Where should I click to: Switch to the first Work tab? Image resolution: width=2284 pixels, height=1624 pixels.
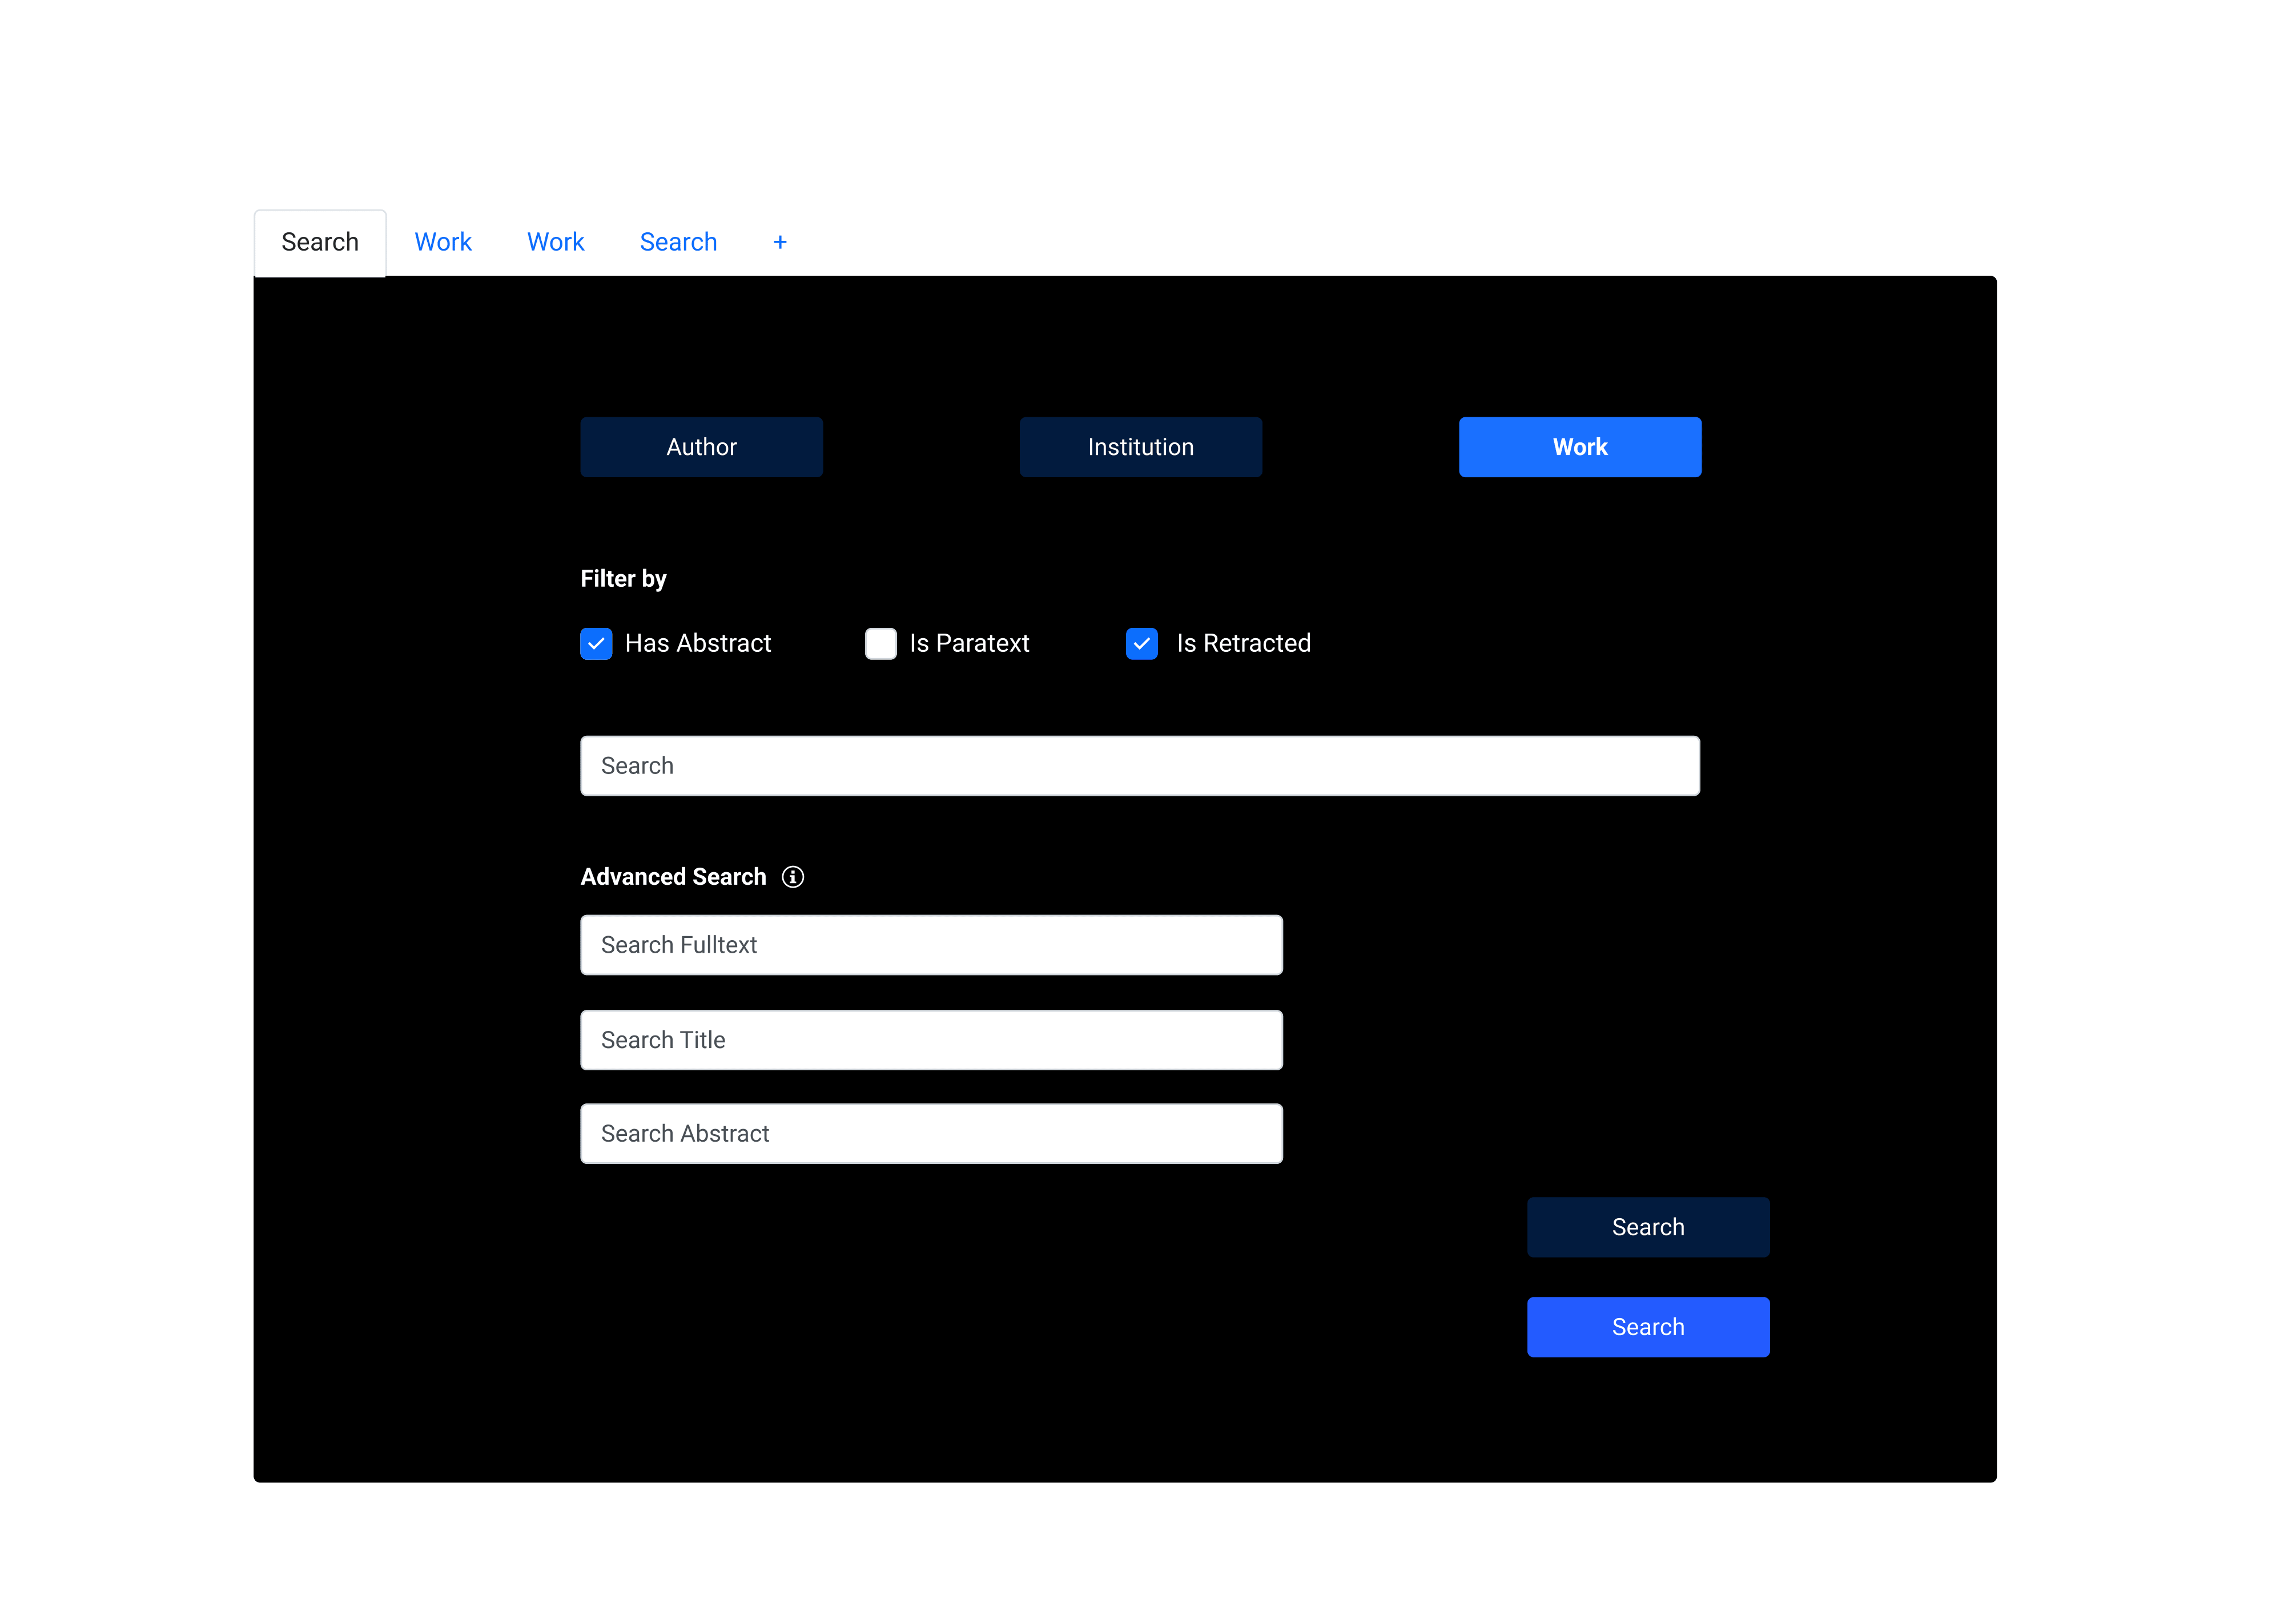tap(442, 242)
